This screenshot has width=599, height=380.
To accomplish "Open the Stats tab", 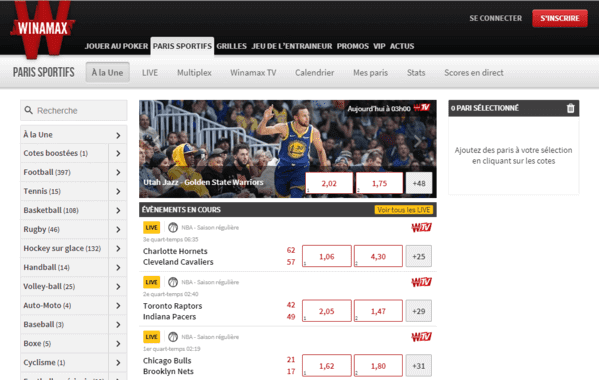I will click(x=416, y=73).
